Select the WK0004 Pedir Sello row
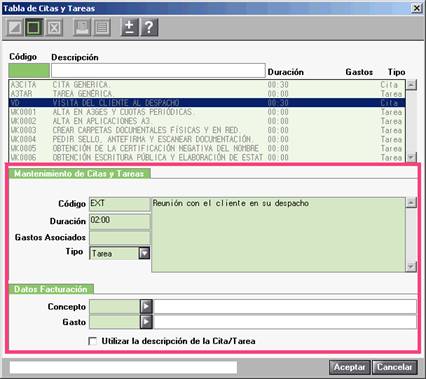 coord(207,139)
